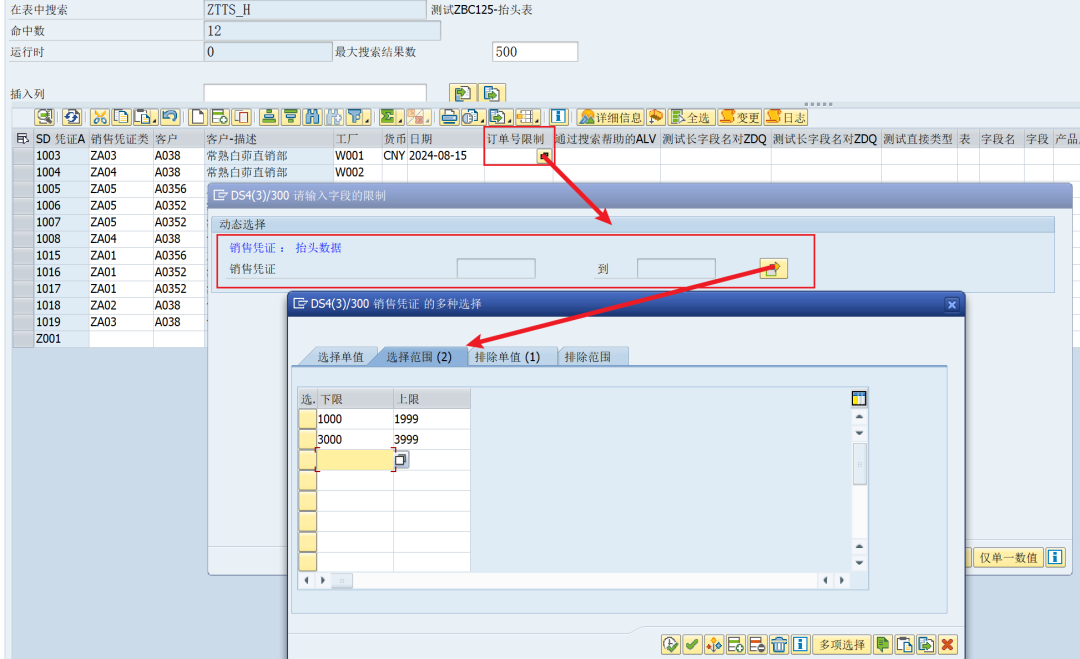Image resolution: width=1080 pixels, height=659 pixels.
Task: Print the list using the printer icon
Action: [x=449, y=117]
